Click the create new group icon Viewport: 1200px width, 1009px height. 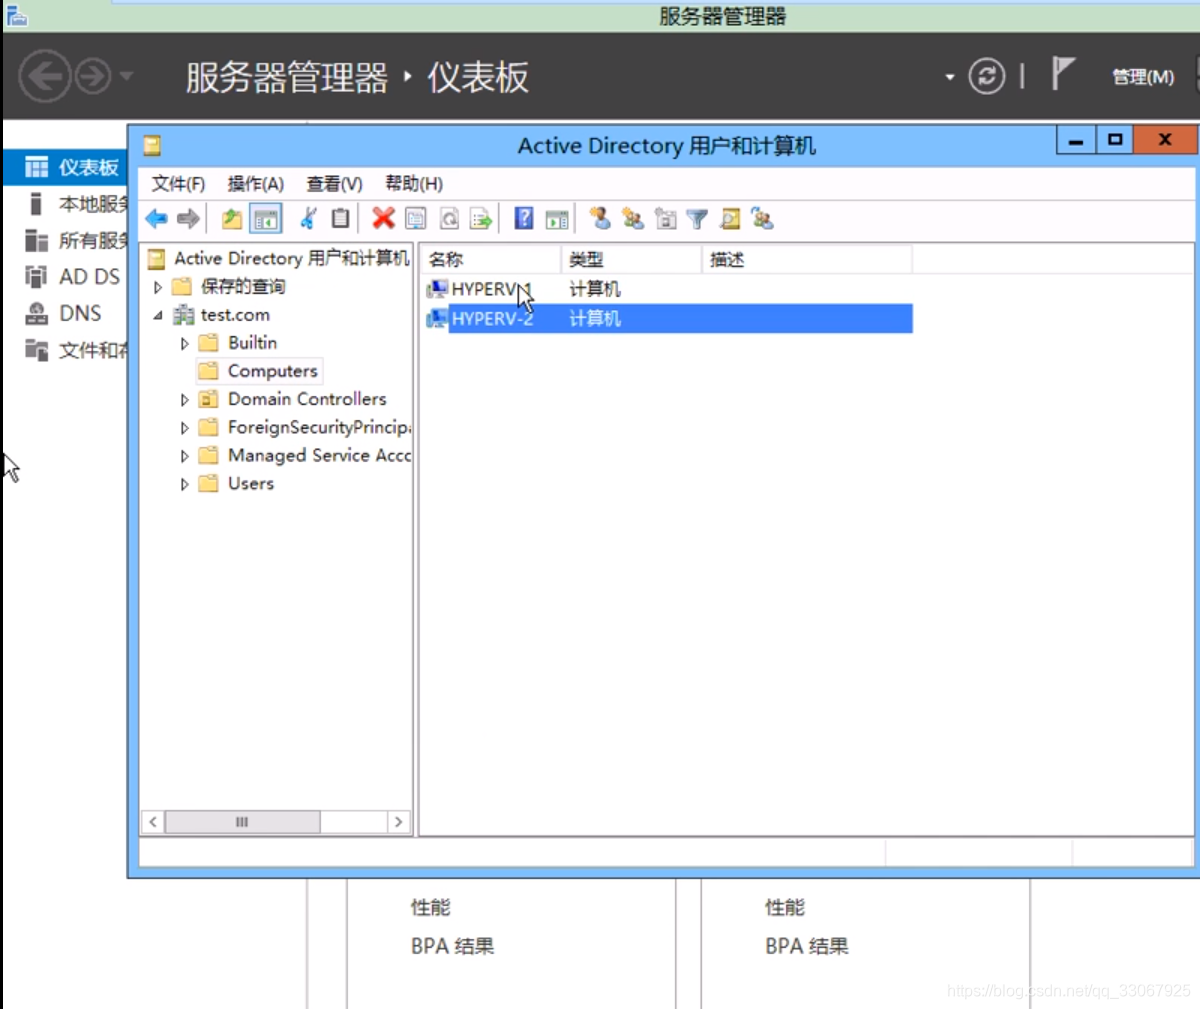tap(632, 218)
